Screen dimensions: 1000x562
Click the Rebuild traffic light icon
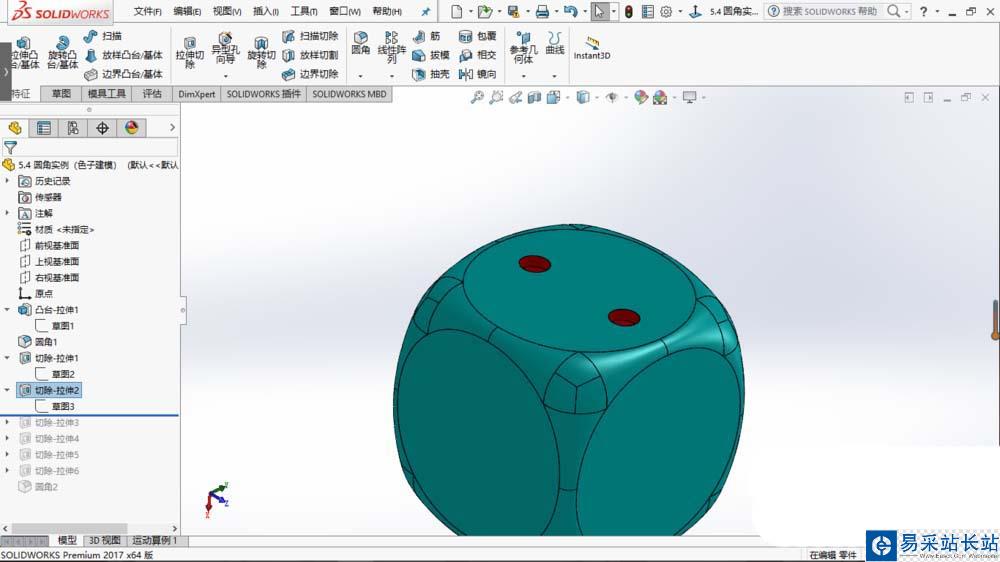click(629, 11)
